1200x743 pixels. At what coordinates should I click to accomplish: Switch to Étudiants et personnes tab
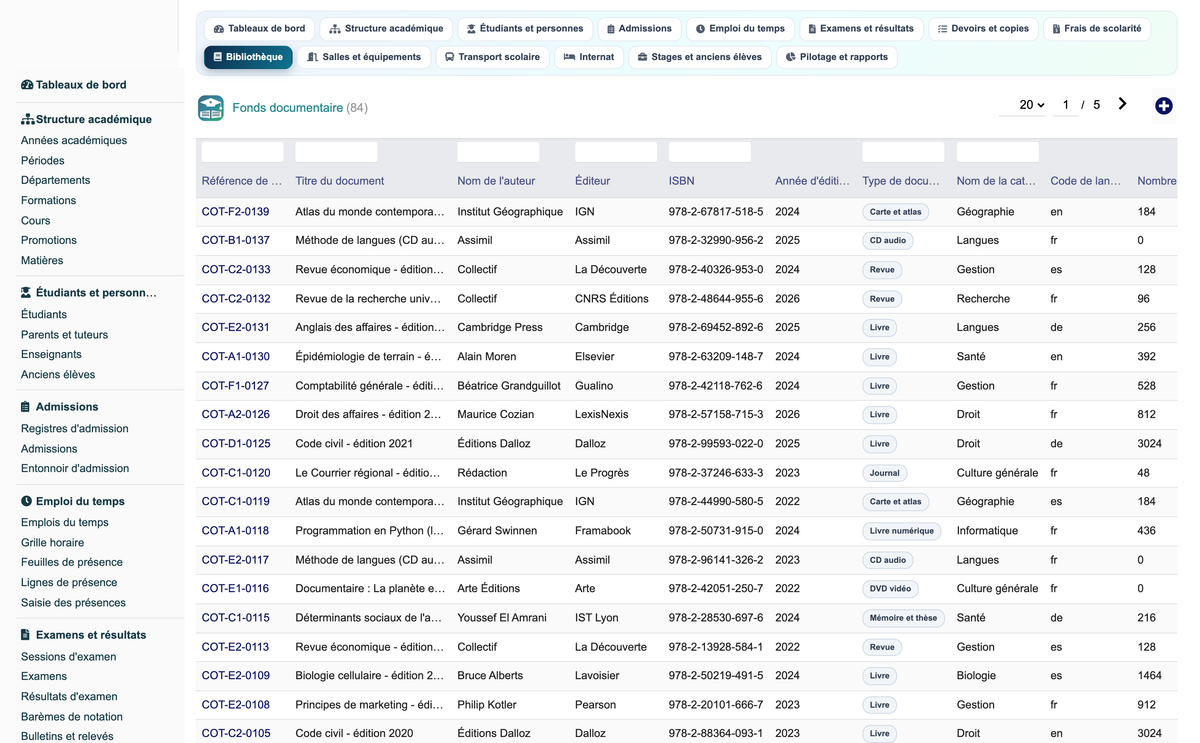tap(525, 29)
